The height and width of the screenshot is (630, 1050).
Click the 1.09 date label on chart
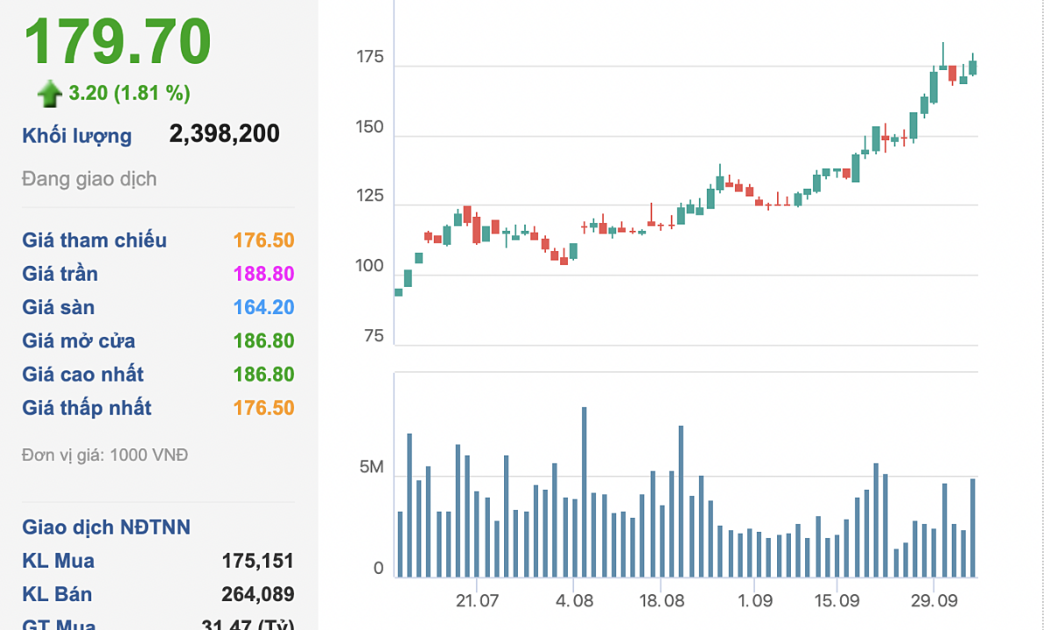[x=755, y=601]
